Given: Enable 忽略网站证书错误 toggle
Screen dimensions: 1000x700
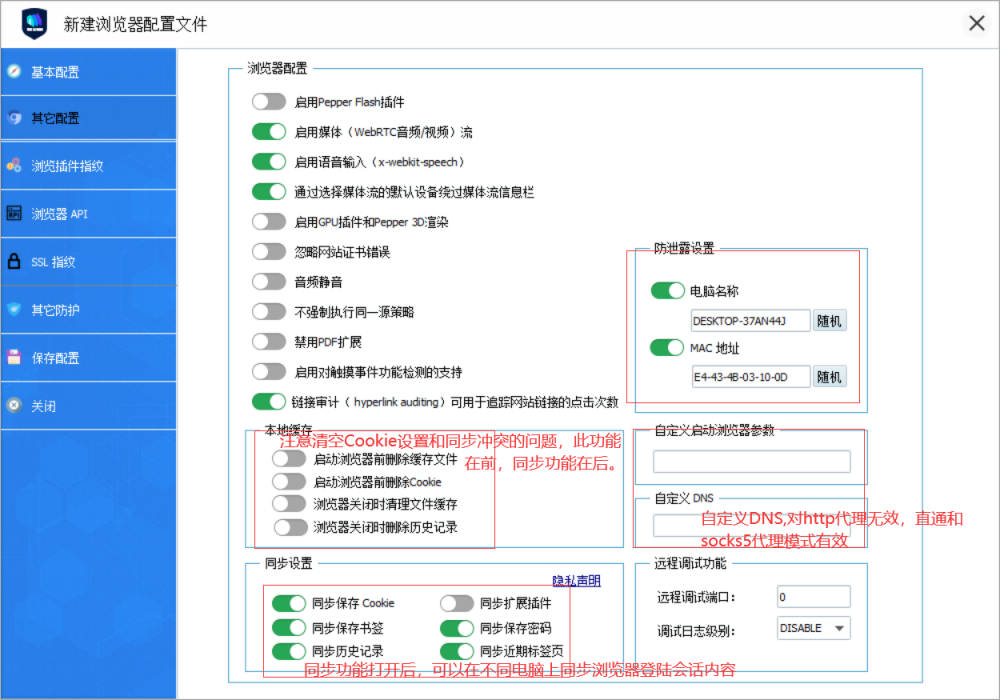Looking at the screenshot, I should (x=269, y=252).
